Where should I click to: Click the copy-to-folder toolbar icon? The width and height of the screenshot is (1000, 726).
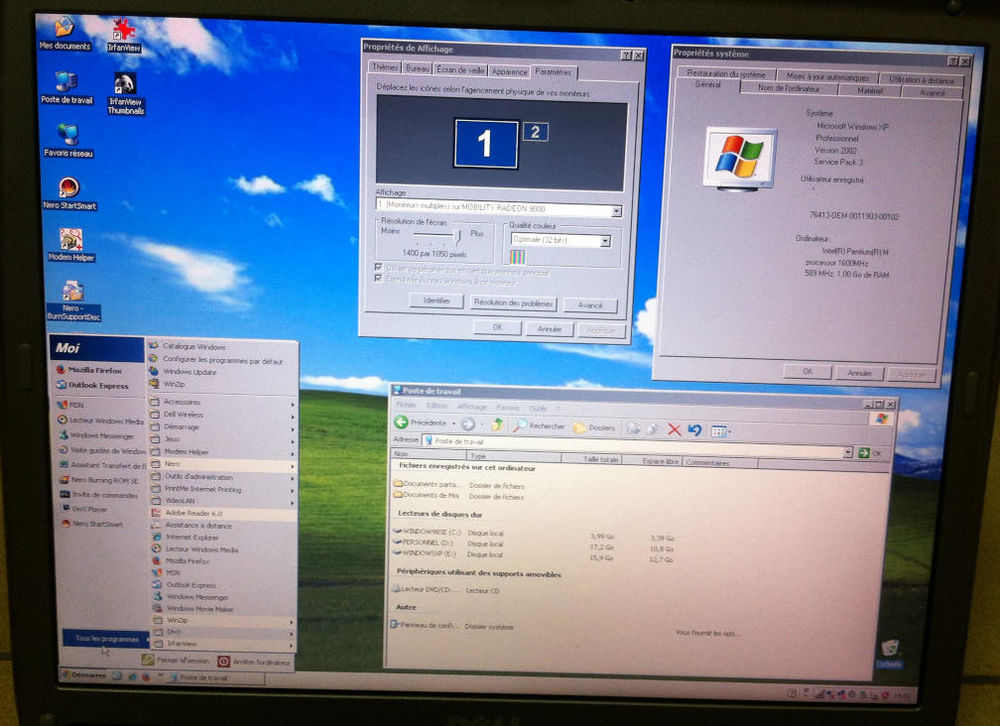[652, 429]
